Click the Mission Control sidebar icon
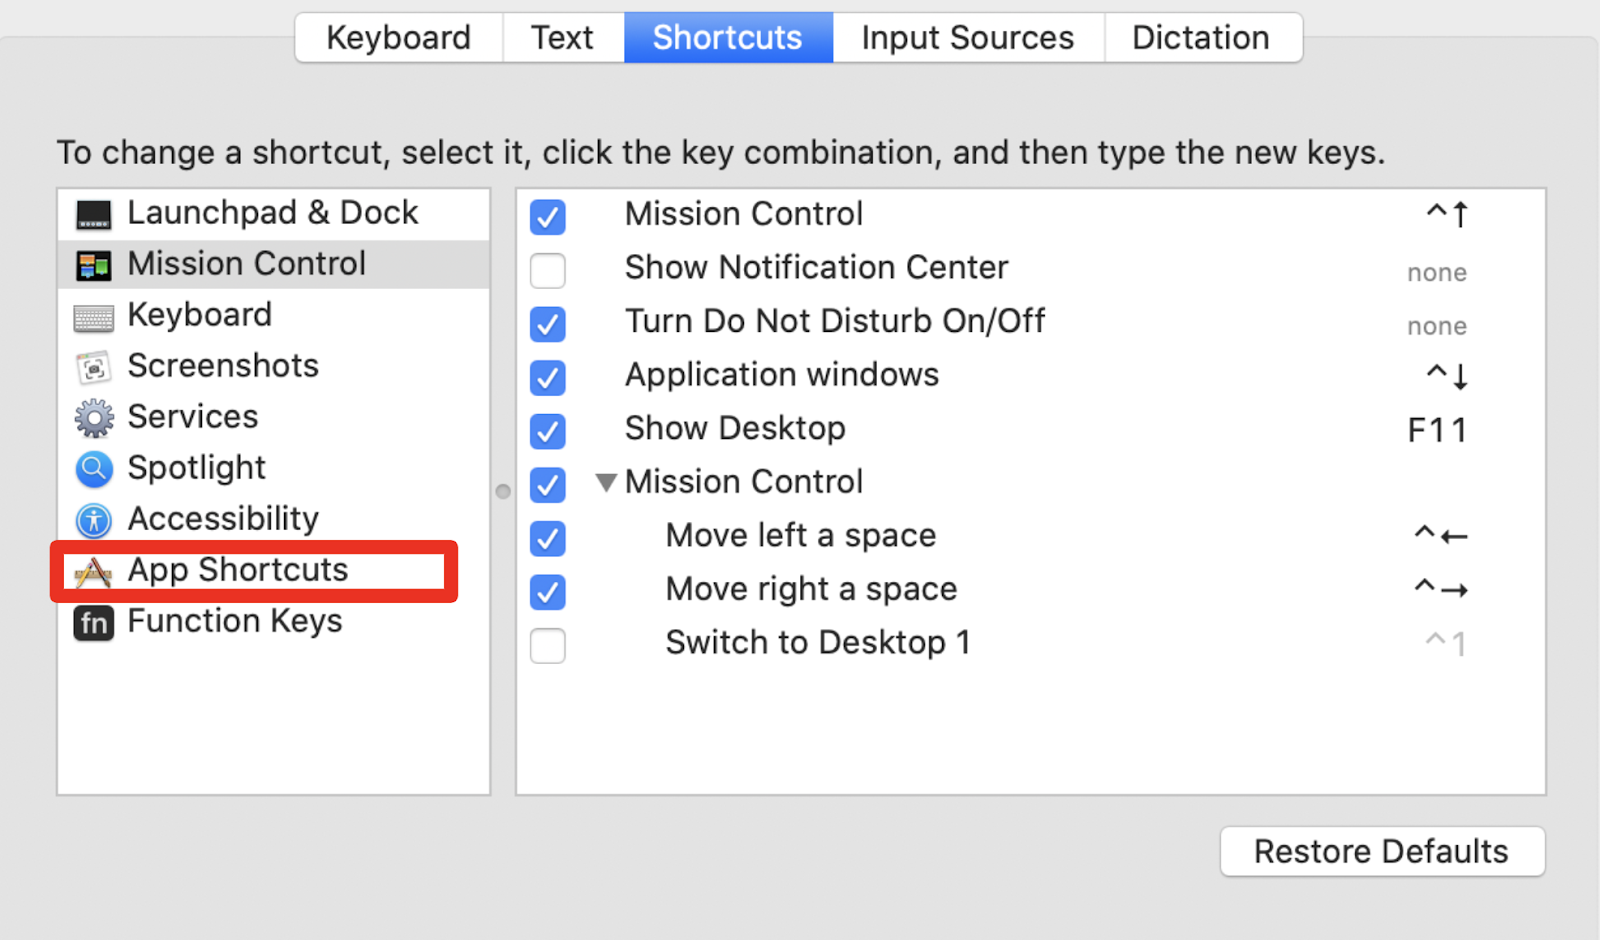 94,265
